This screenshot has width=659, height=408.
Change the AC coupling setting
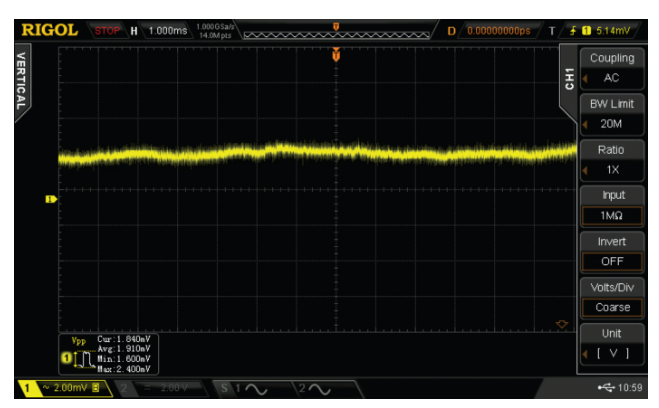612,78
